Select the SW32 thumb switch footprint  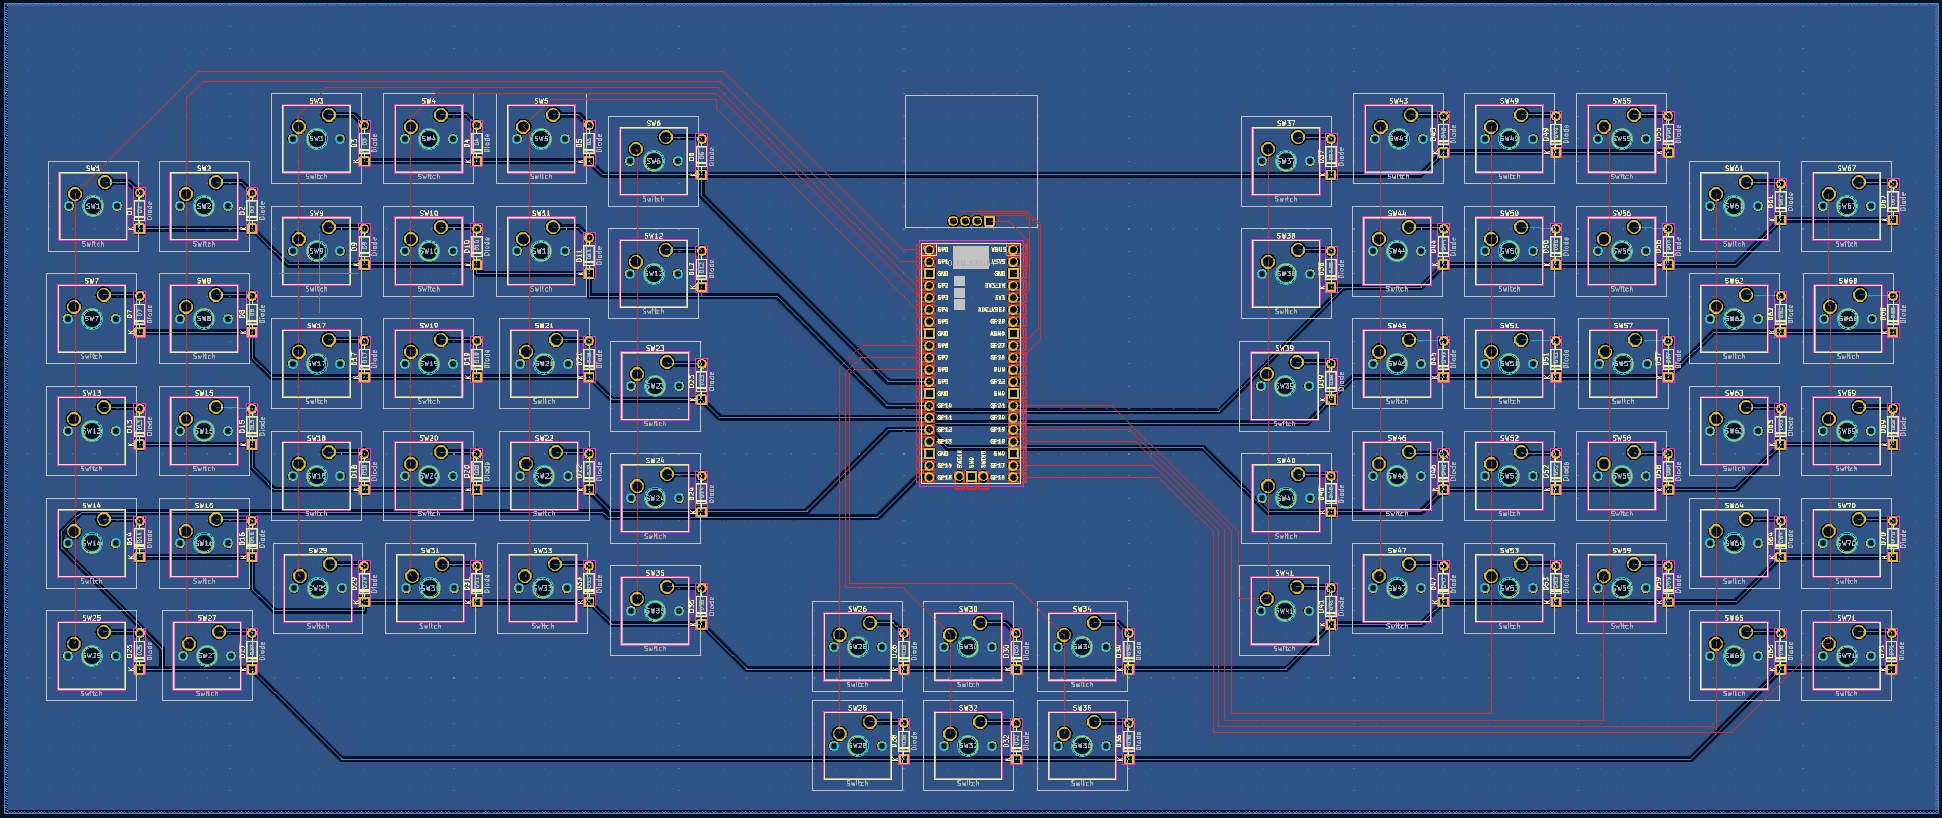click(x=968, y=745)
